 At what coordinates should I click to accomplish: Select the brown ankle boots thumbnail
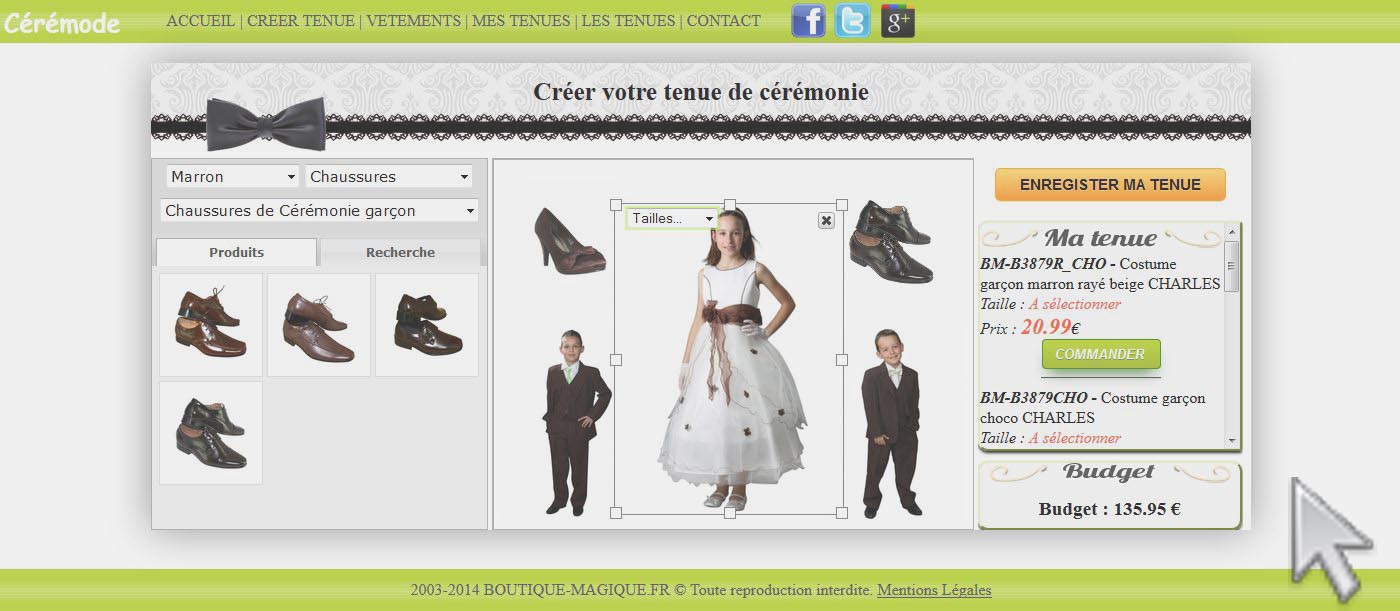click(x=427, y=324)
